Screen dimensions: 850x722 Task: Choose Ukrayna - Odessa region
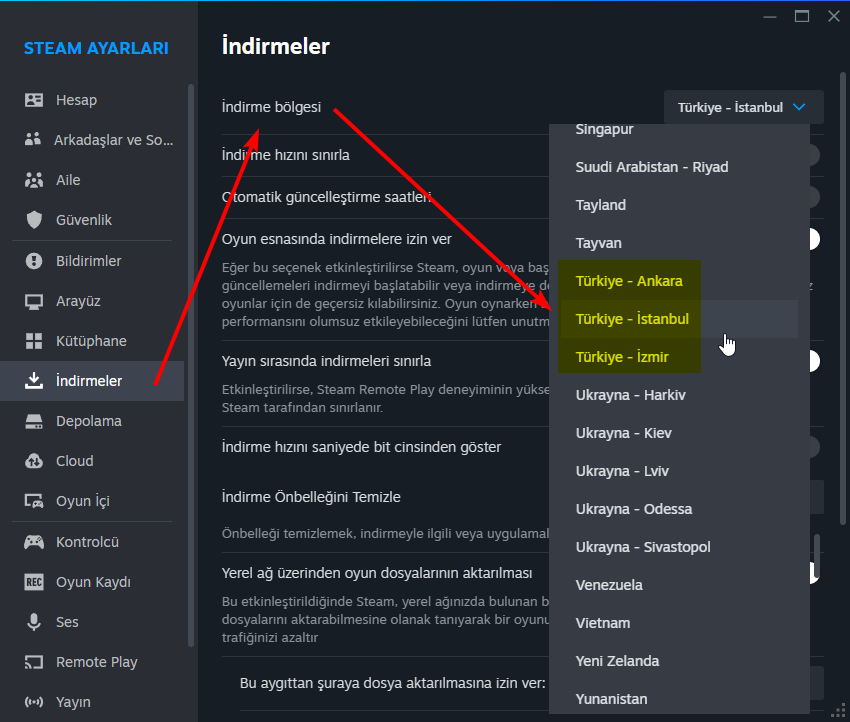click(x=679, y=509)
